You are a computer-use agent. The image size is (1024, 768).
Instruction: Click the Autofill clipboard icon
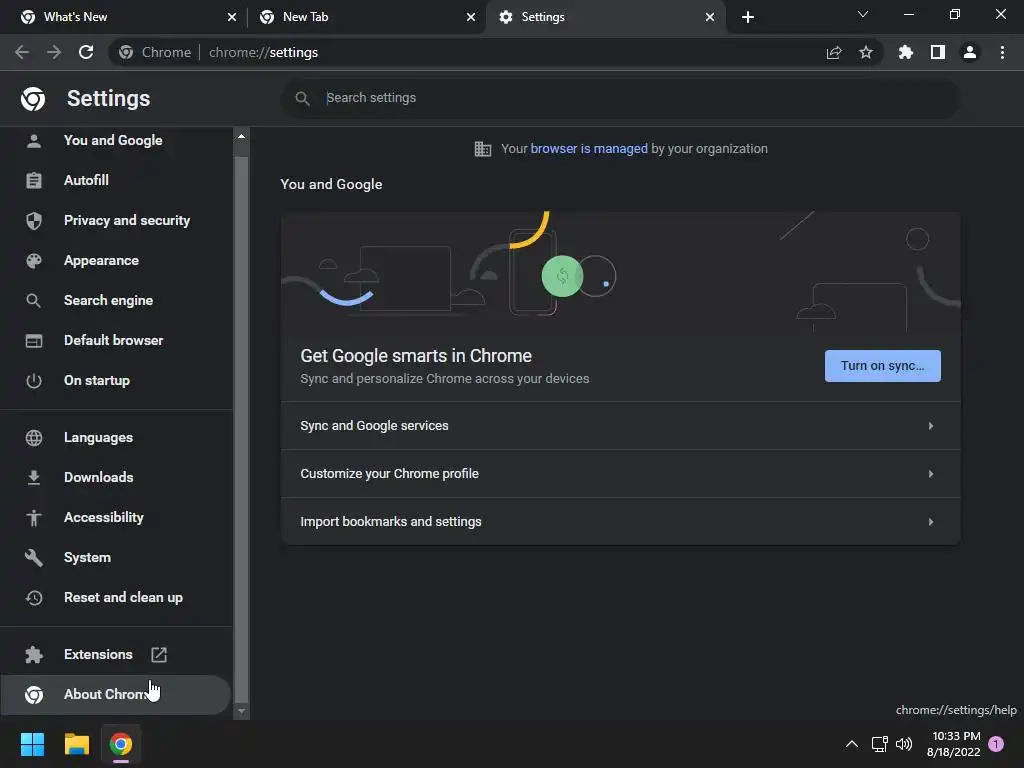click(34, 180)
